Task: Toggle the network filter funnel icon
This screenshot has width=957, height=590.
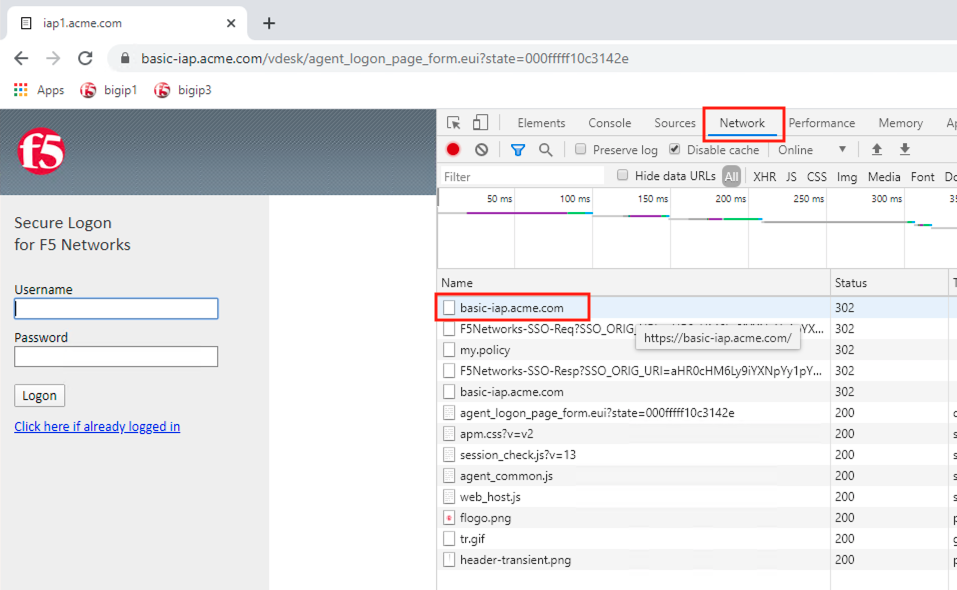Action: click(x=518, y=149)
